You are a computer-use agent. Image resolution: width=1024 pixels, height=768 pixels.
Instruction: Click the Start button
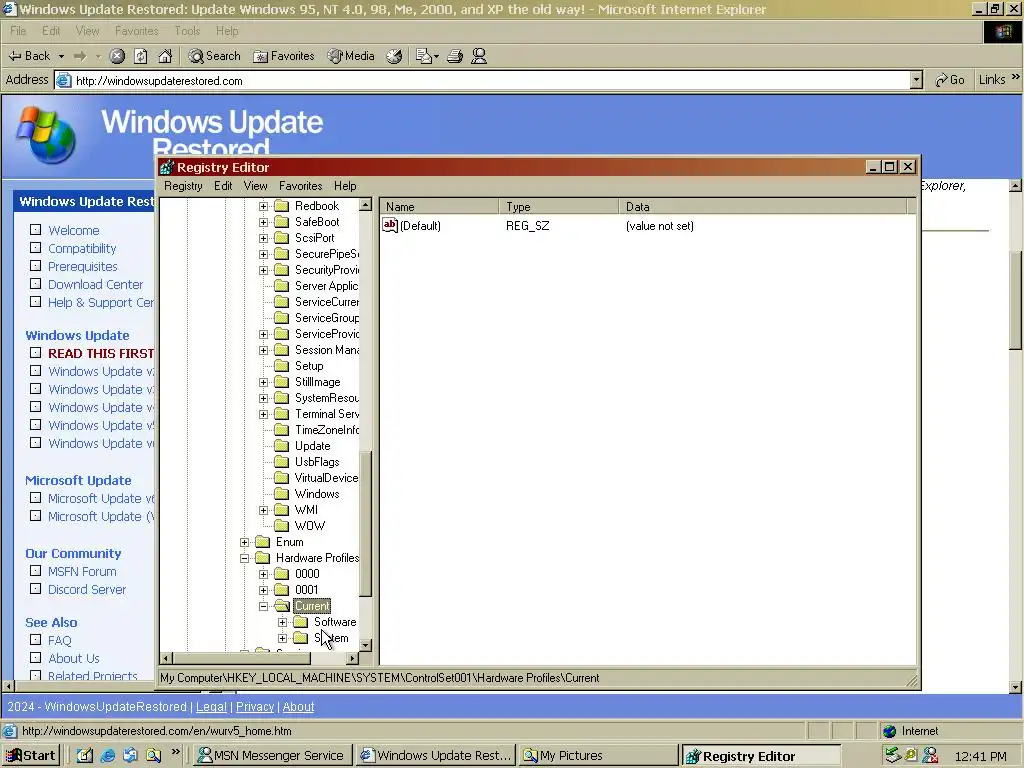pyautogui.click(x=31, y=756)
